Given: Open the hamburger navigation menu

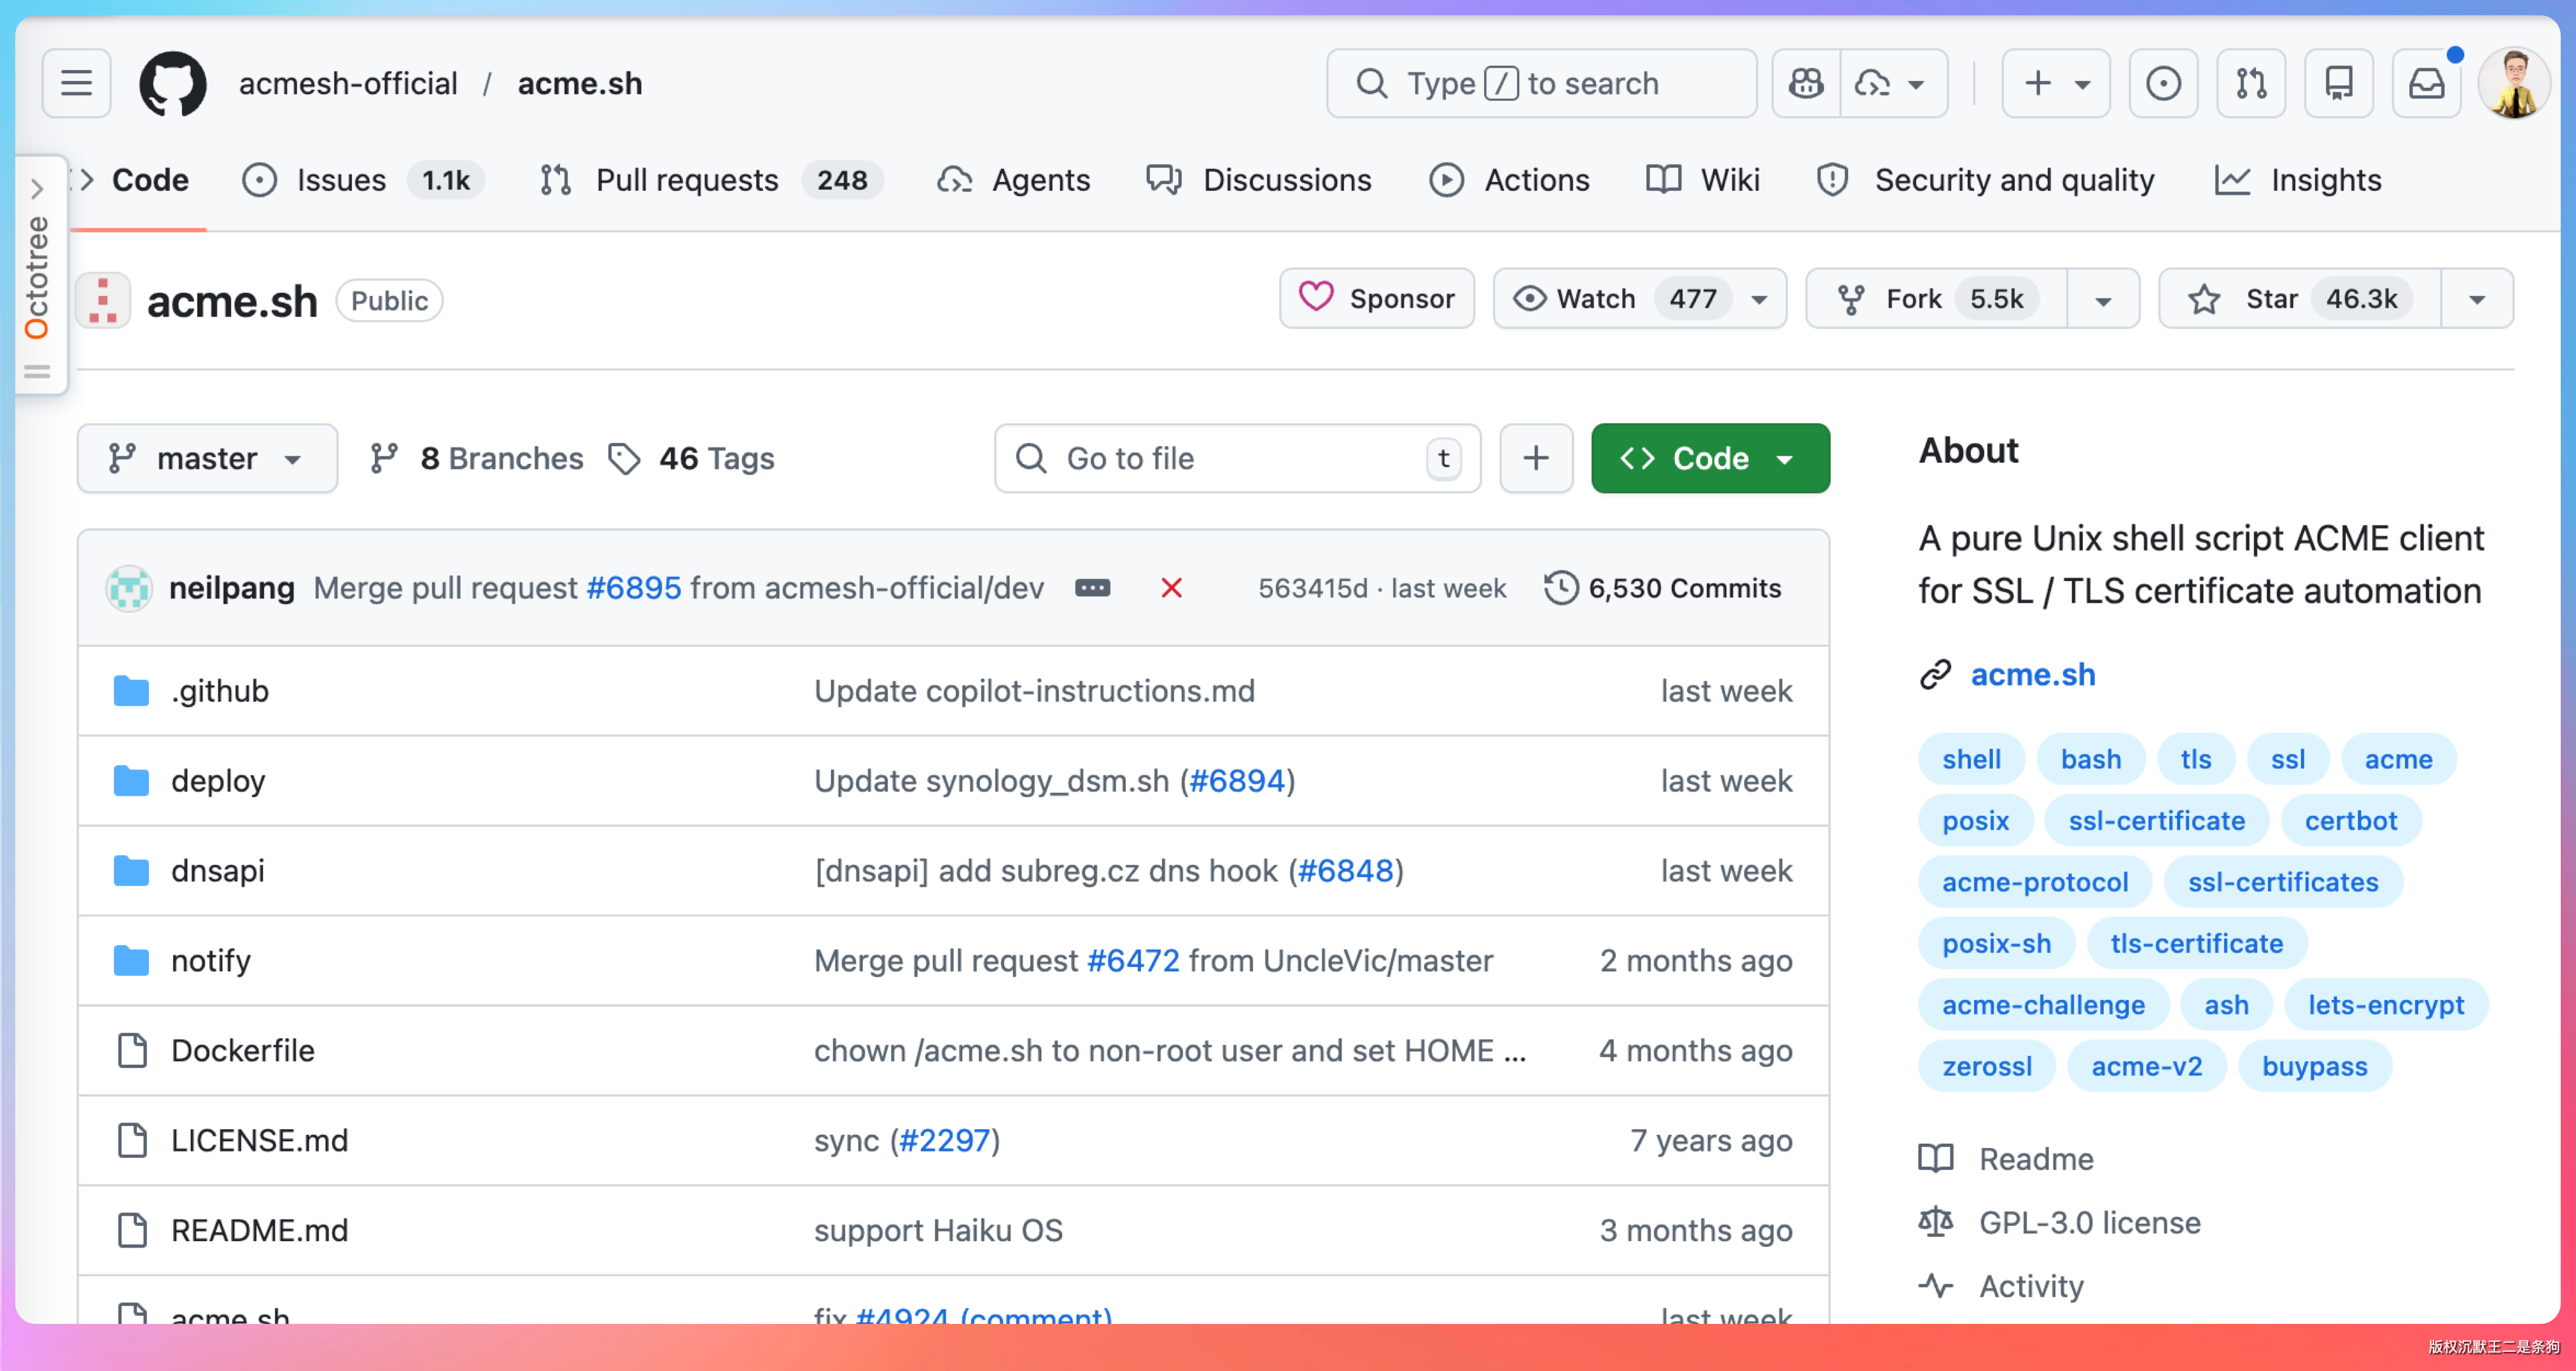Looking at the screenshot, I should point(76,84).
